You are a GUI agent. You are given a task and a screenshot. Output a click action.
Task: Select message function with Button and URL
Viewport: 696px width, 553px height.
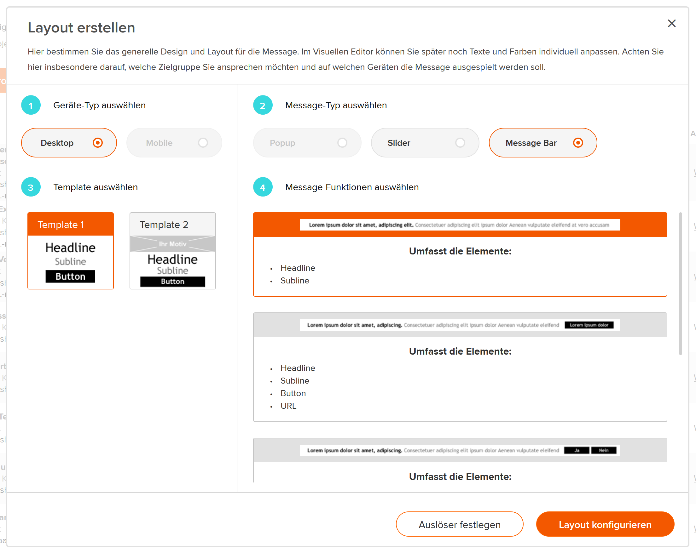coord(460,367)
